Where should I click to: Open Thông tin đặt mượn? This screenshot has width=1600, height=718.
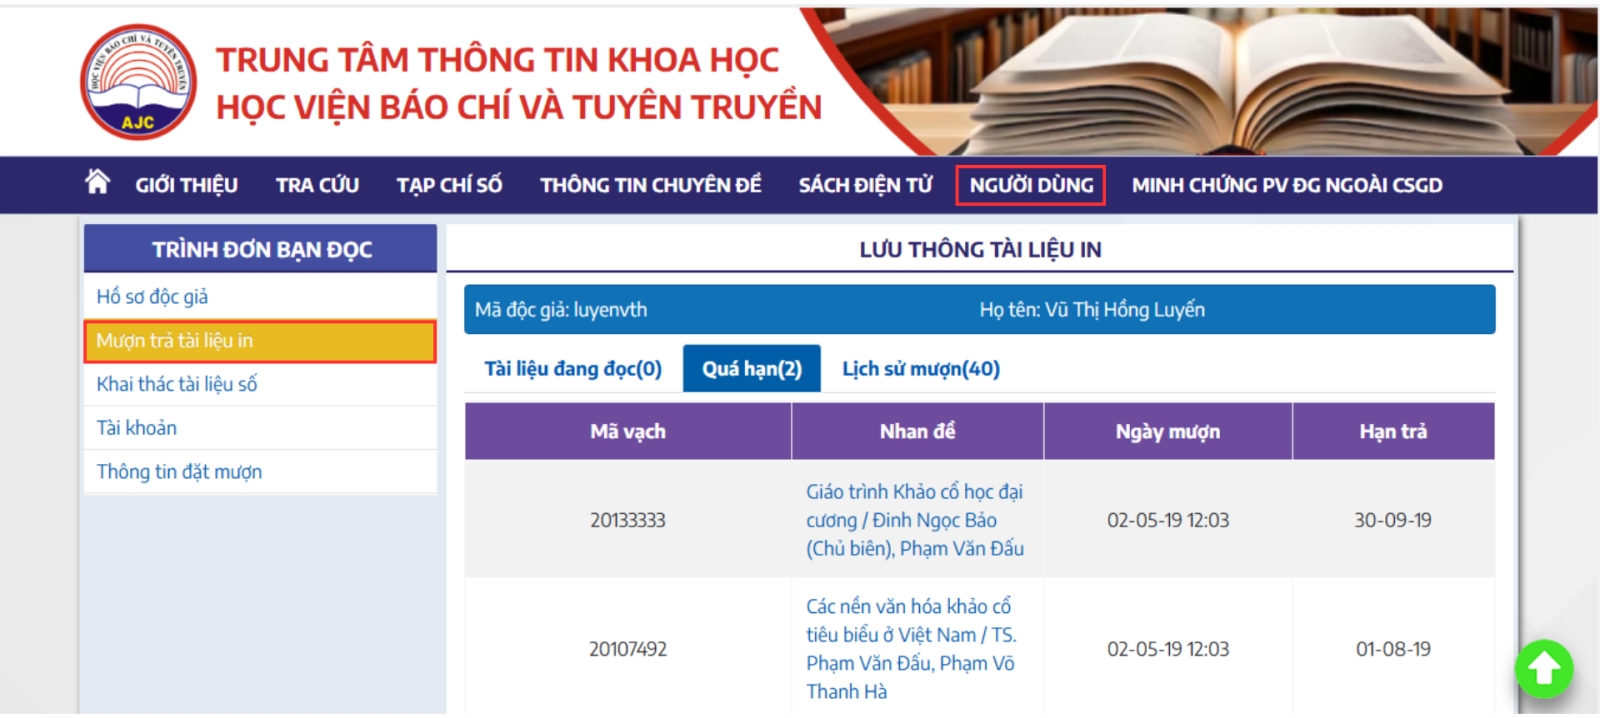pyautogui.click(x=260, y=472)
